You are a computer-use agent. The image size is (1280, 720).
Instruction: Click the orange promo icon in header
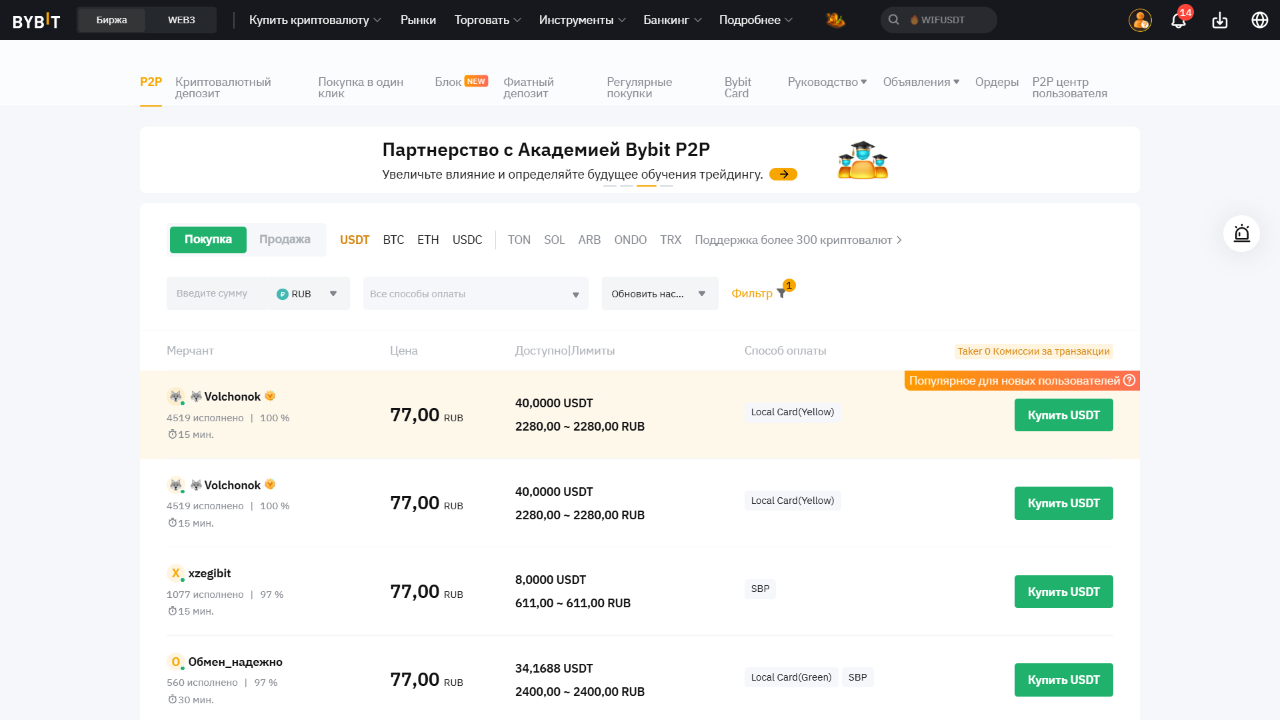coord(835,20)
